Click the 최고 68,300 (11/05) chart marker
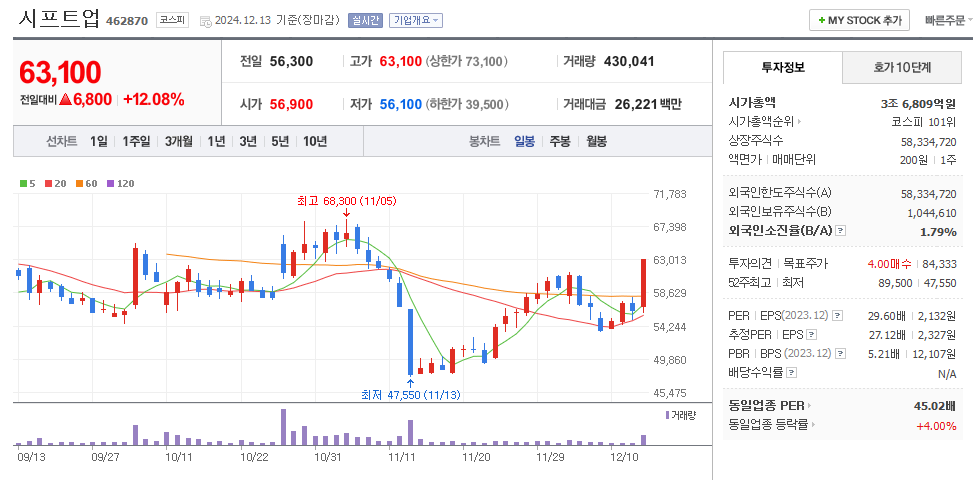Image resolution: width=980 pixels, height=480 pixels. click(x=346, y=201)
